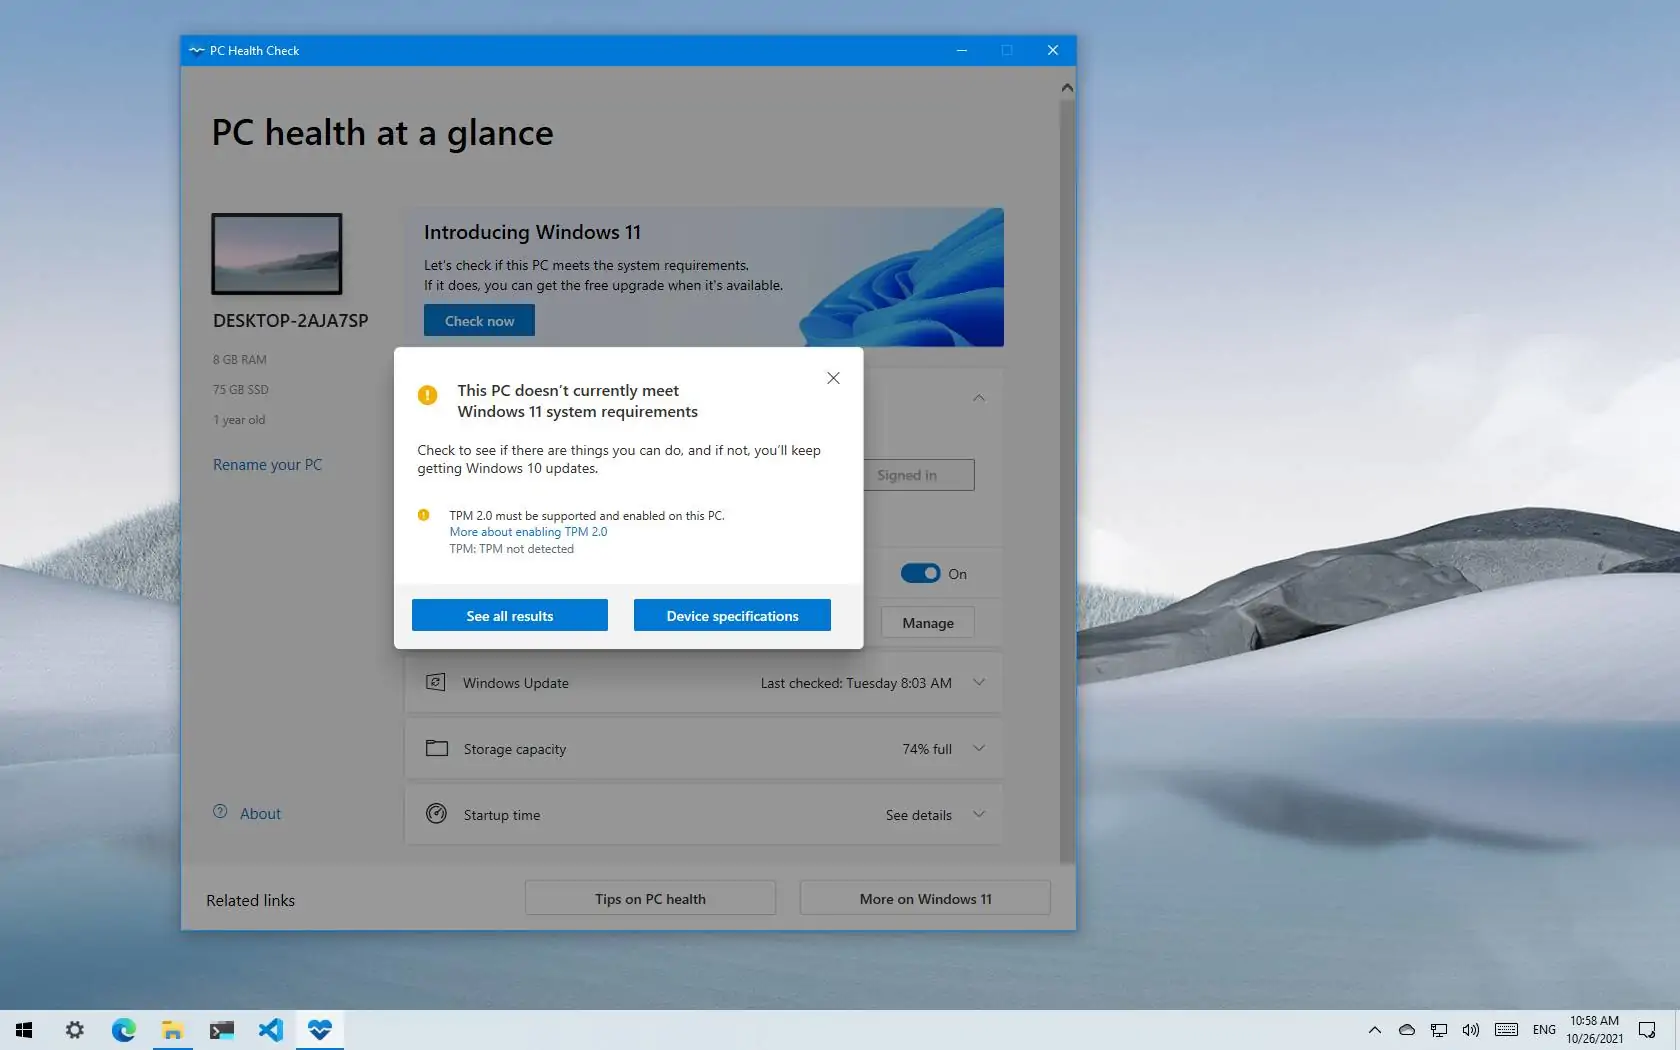The image size is (1680, 1050).
Task: Click the Windows Update row label
Action: (515, 683)
